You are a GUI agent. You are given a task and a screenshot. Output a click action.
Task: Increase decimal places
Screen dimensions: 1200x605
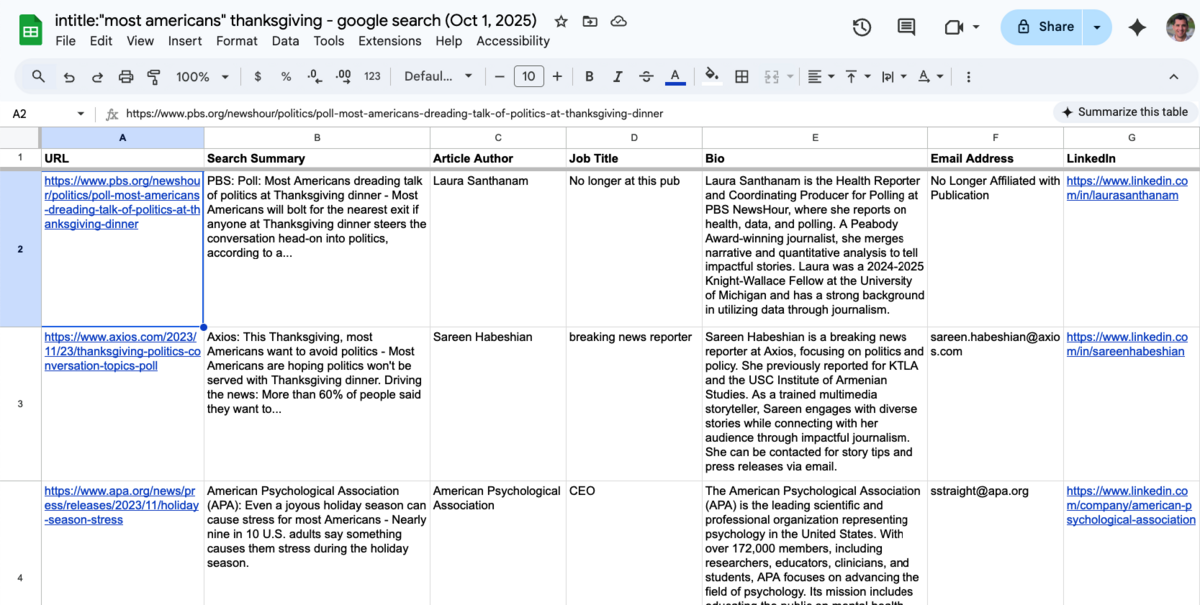coord(342,76)
